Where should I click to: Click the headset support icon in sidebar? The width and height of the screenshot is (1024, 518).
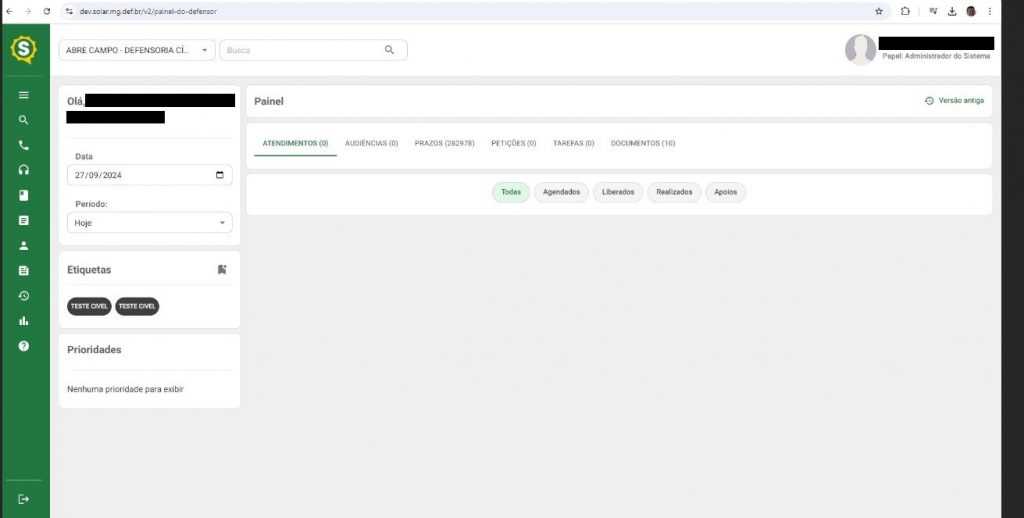pyautogui.click(x=24, y=170)
